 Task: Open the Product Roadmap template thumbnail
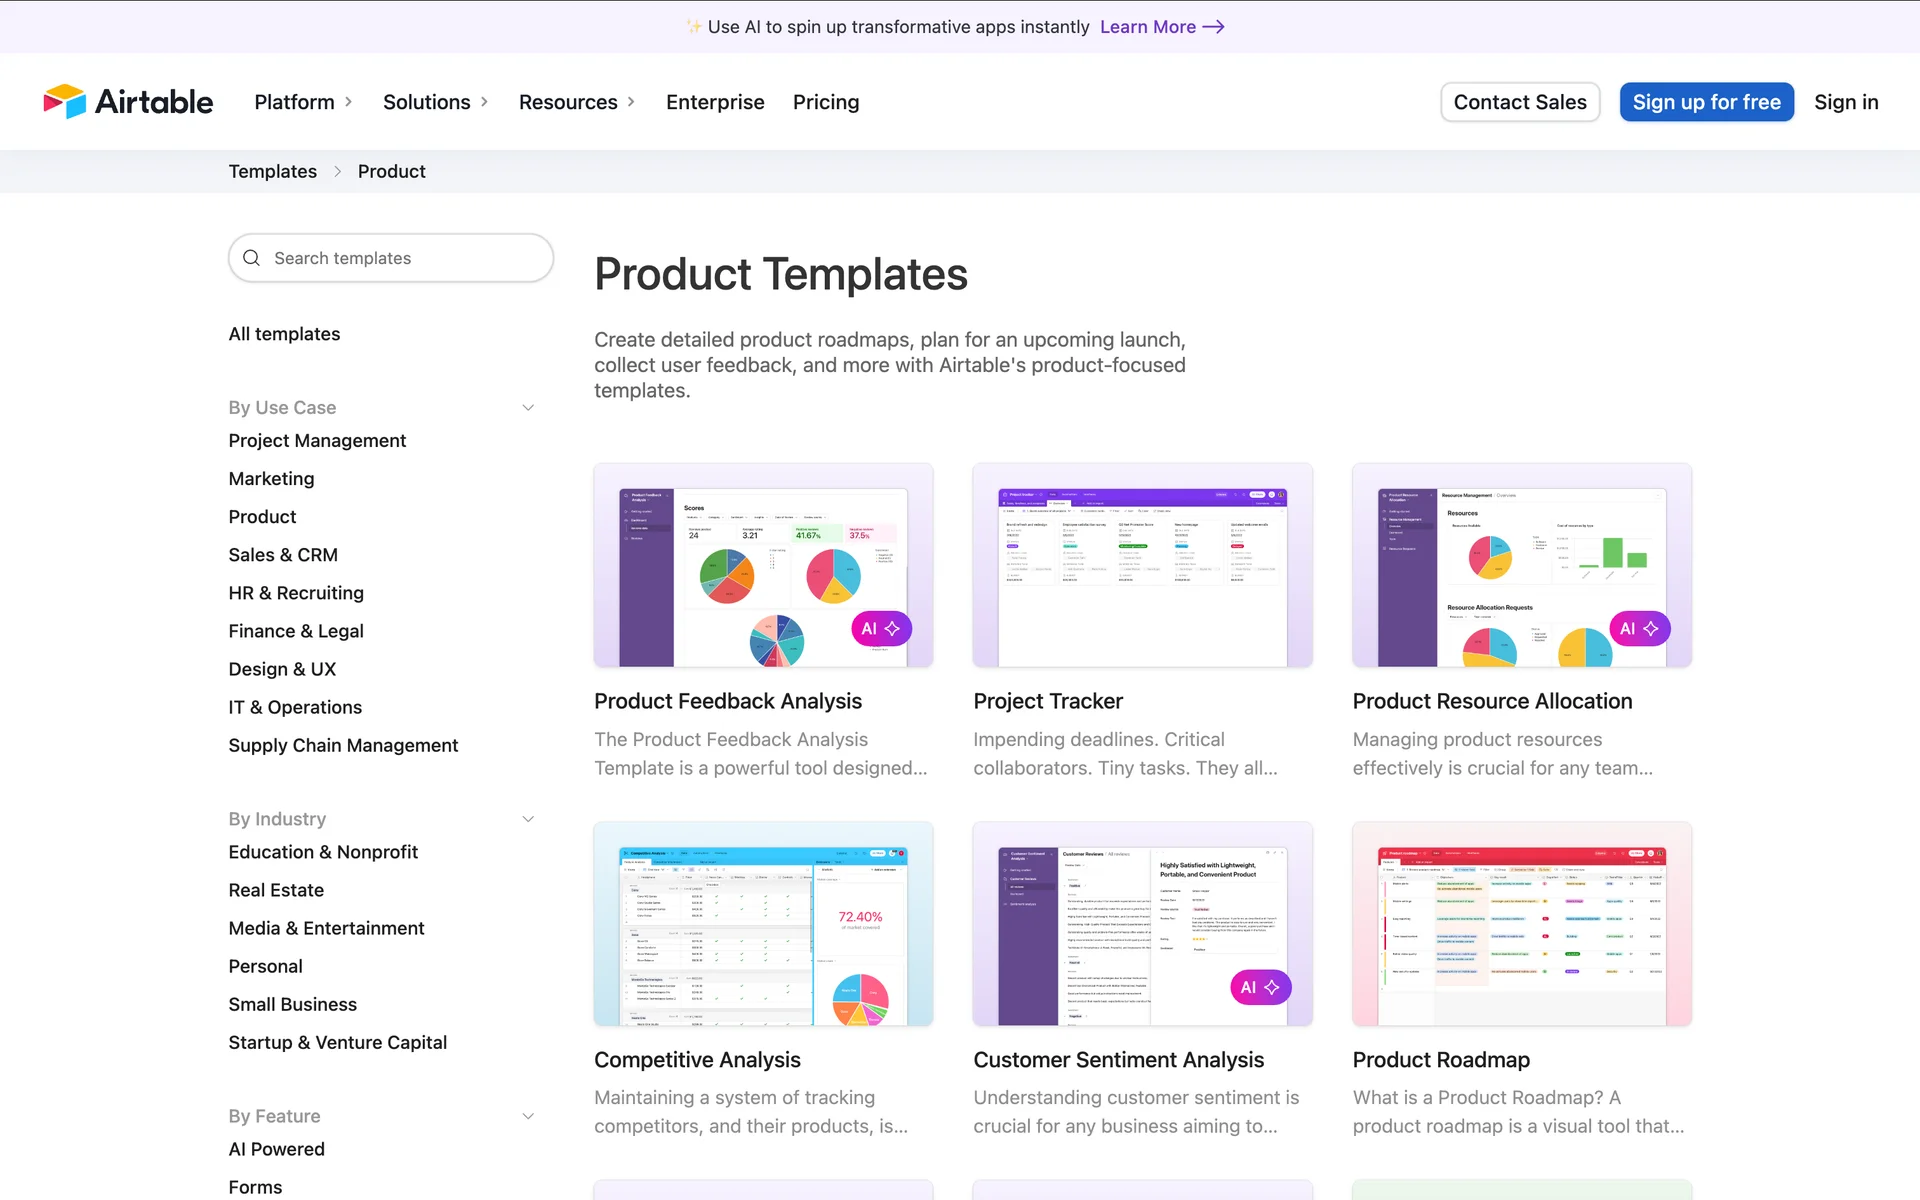[x=1521, y=924]
